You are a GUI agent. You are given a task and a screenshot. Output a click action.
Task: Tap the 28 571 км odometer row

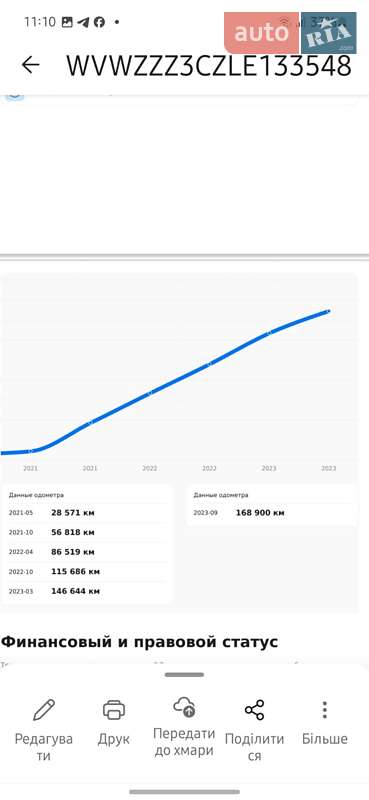87,513
